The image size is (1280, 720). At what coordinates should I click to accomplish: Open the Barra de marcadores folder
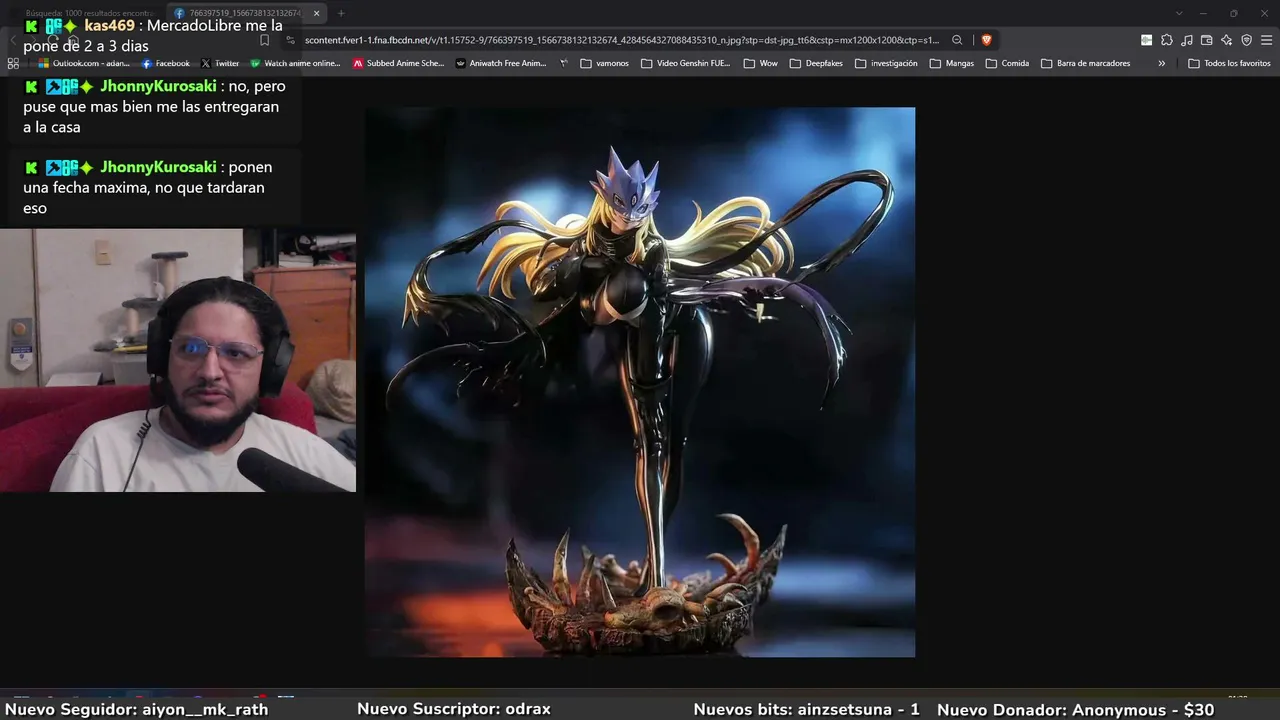[1085, 63]
